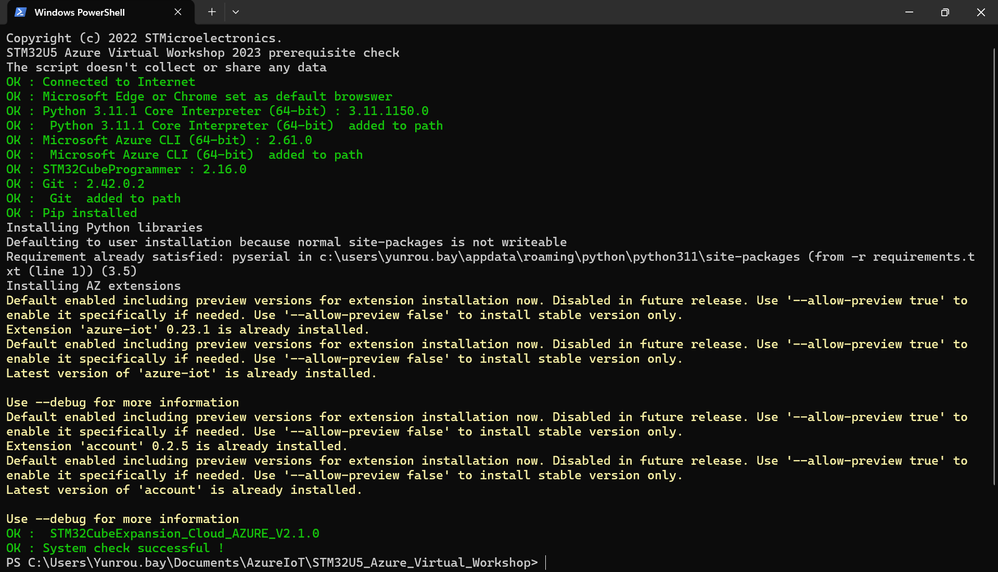Image resolution: width=998 pixels, height=572 pixels.
Task: Select the Windows PowerShell tab
Action: [90, 13]
